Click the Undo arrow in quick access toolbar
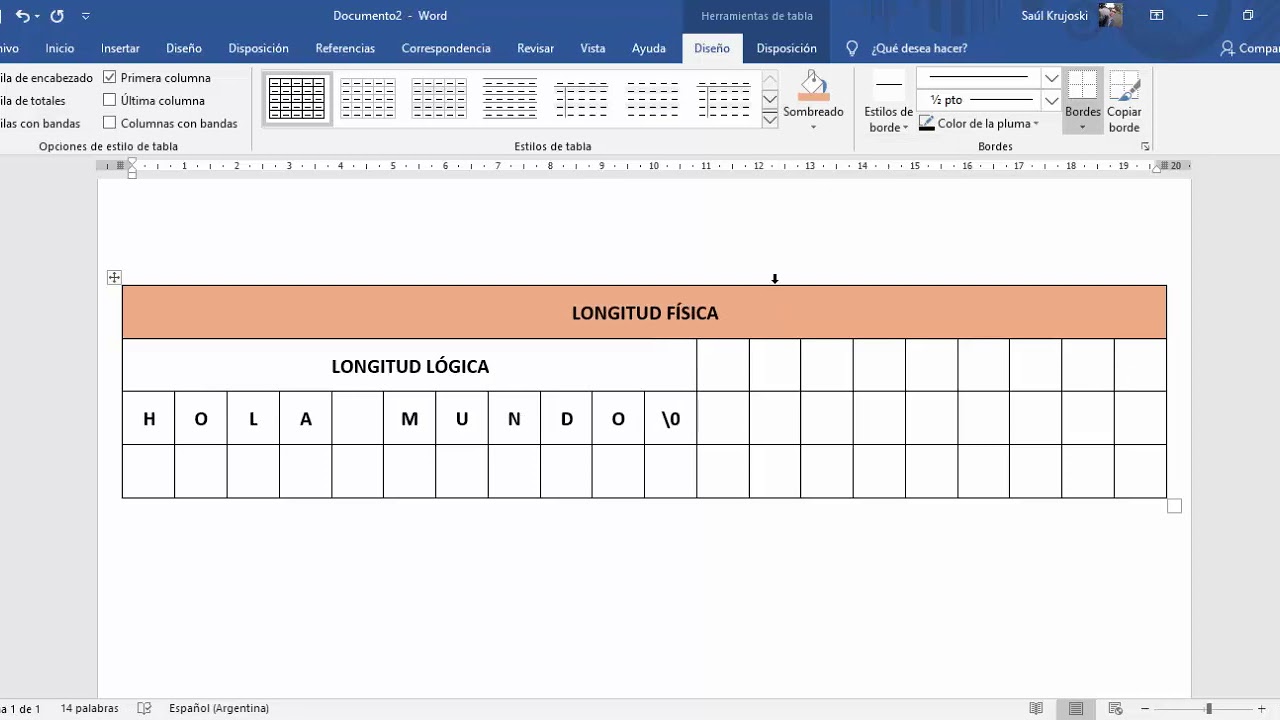Image resolution: width=1280 pixels, height=720 pixels. (x=22, y=16)
